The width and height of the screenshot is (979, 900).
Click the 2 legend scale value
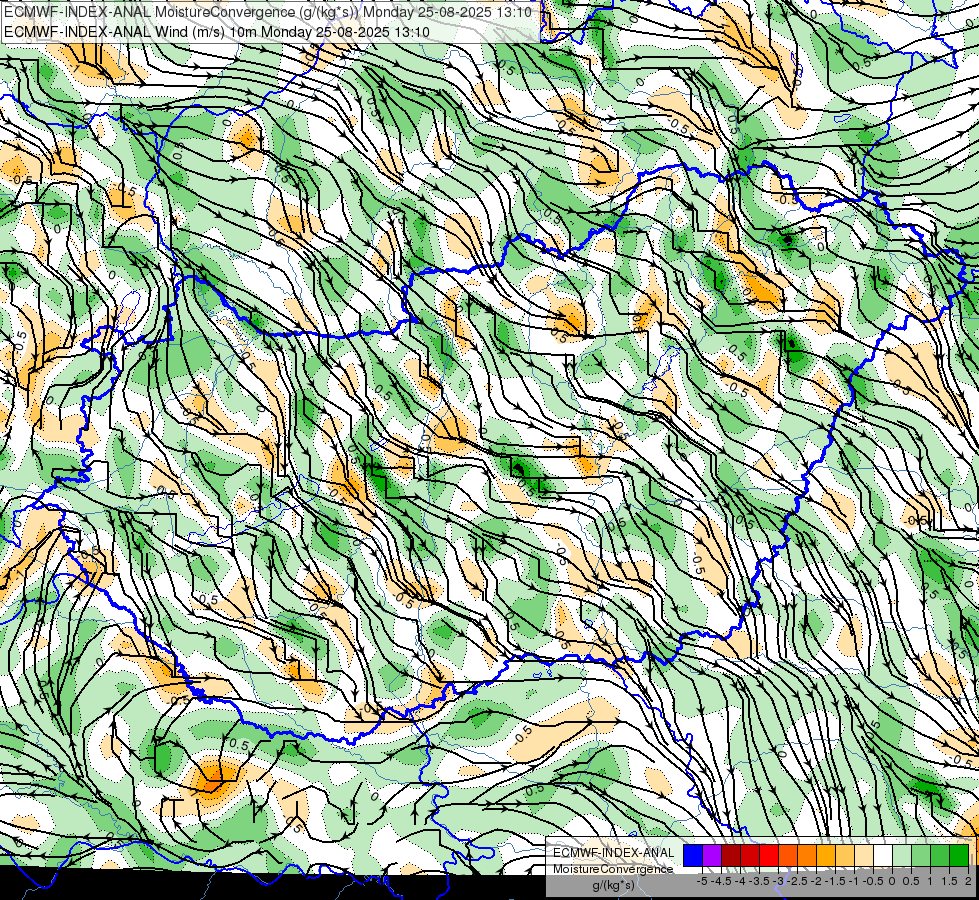pos(968,881)
